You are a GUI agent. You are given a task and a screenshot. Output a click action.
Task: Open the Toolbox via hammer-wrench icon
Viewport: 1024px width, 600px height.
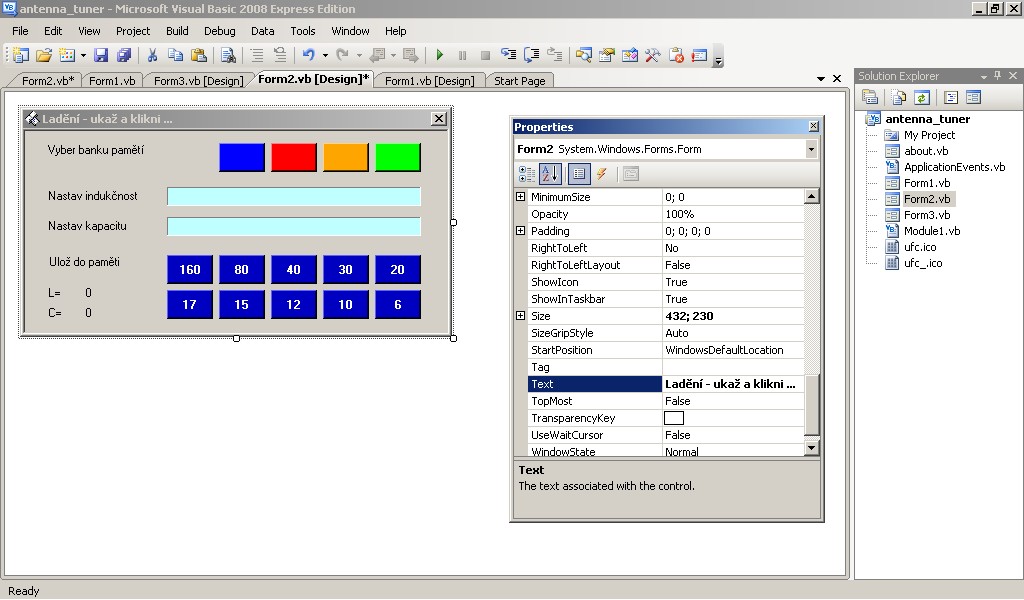pos(653,56)
